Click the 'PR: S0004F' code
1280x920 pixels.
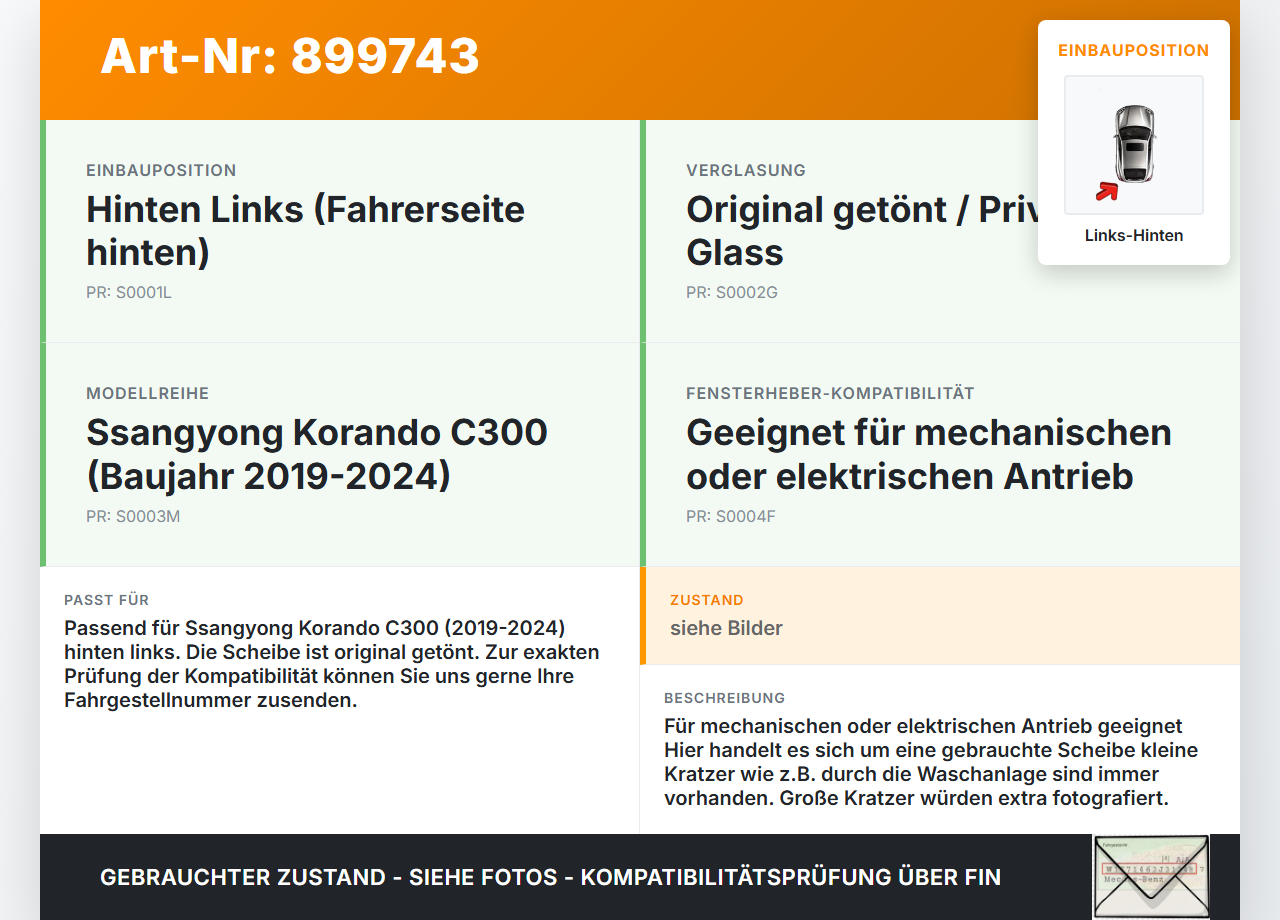[731, 517]
